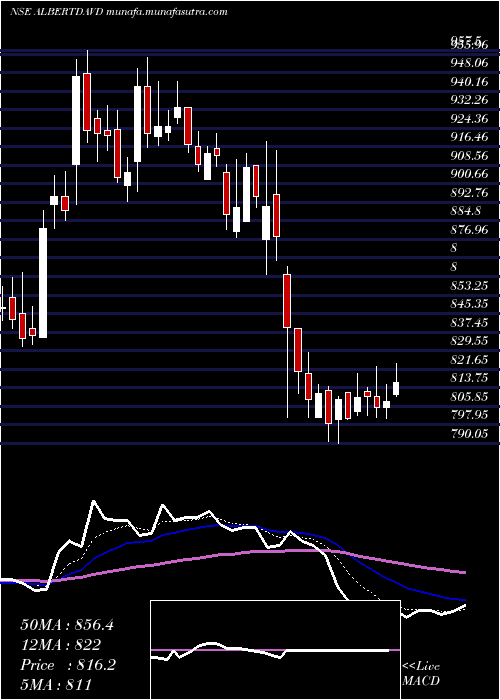Click the 853.25 price axis label

[x=469, y=285]
